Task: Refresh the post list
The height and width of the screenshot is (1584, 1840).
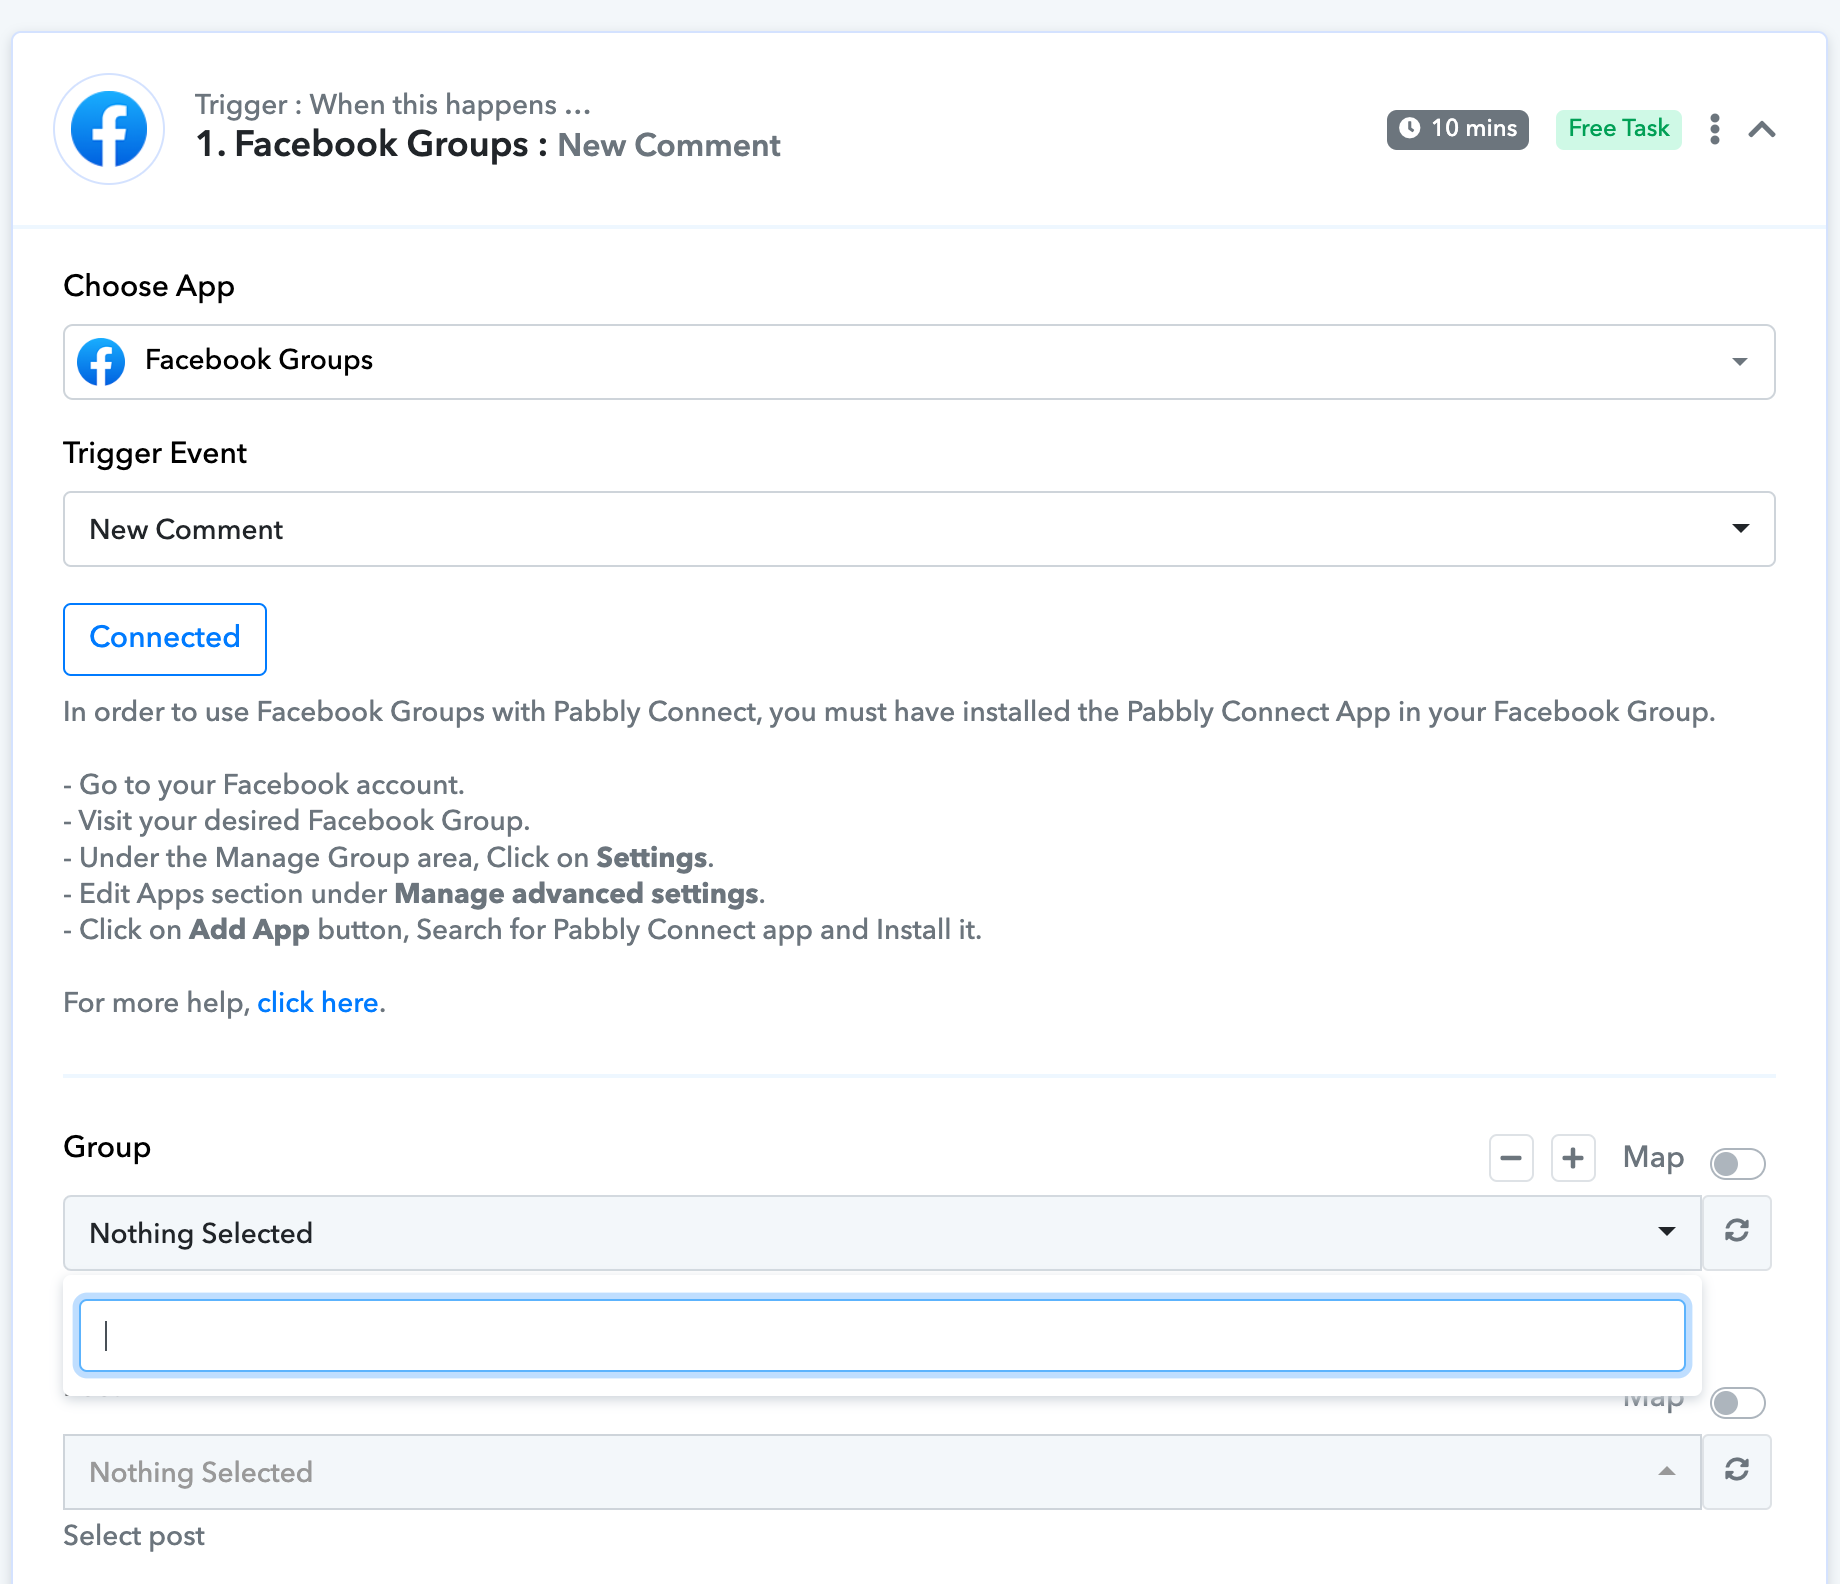Action: click(1737, 1471)
